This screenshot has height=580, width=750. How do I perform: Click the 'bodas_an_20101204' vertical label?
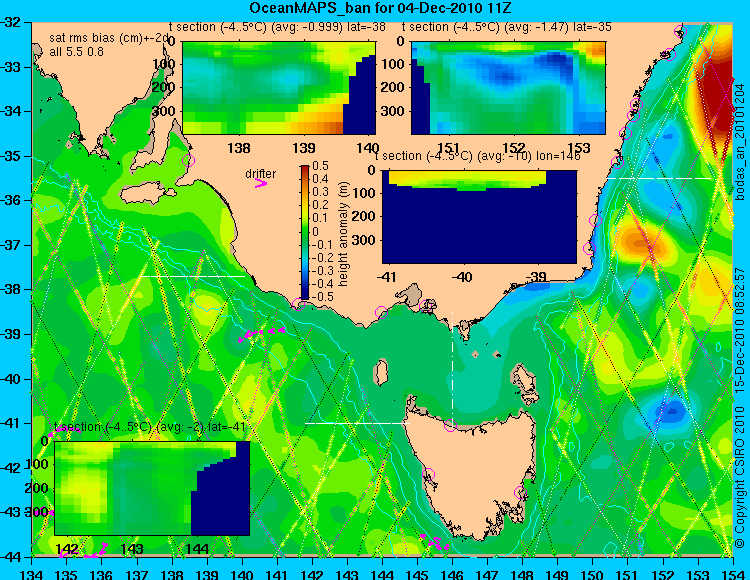coord(740,141)
